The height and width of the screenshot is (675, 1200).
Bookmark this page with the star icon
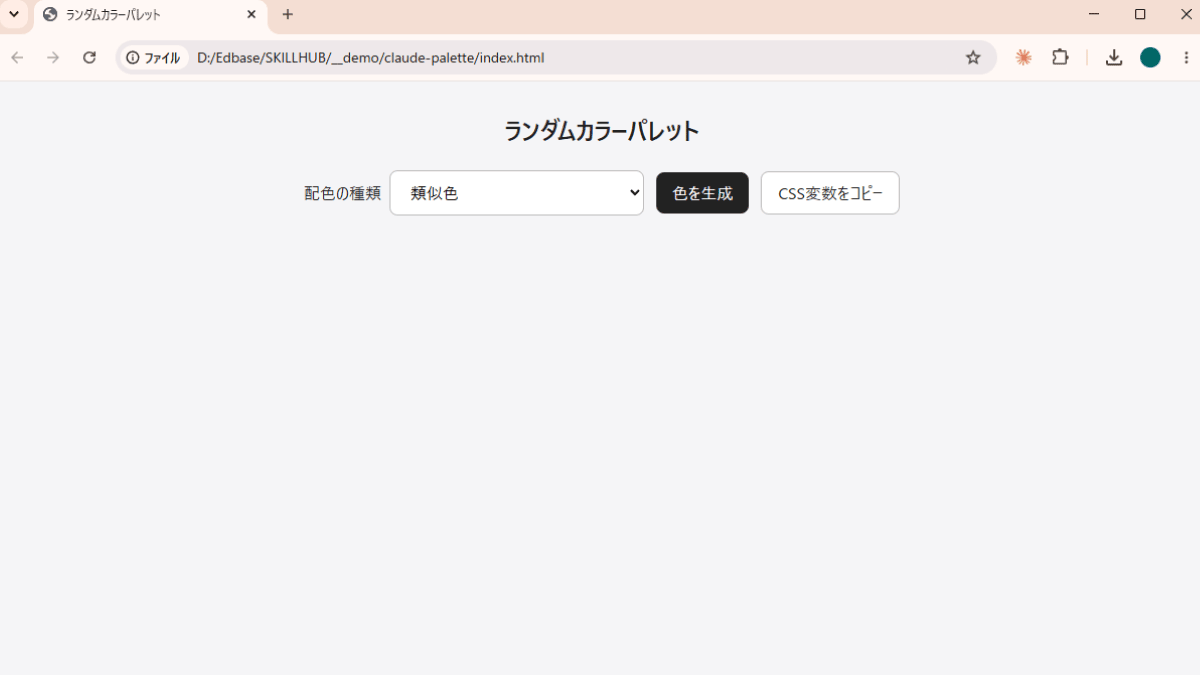[973, 58]
